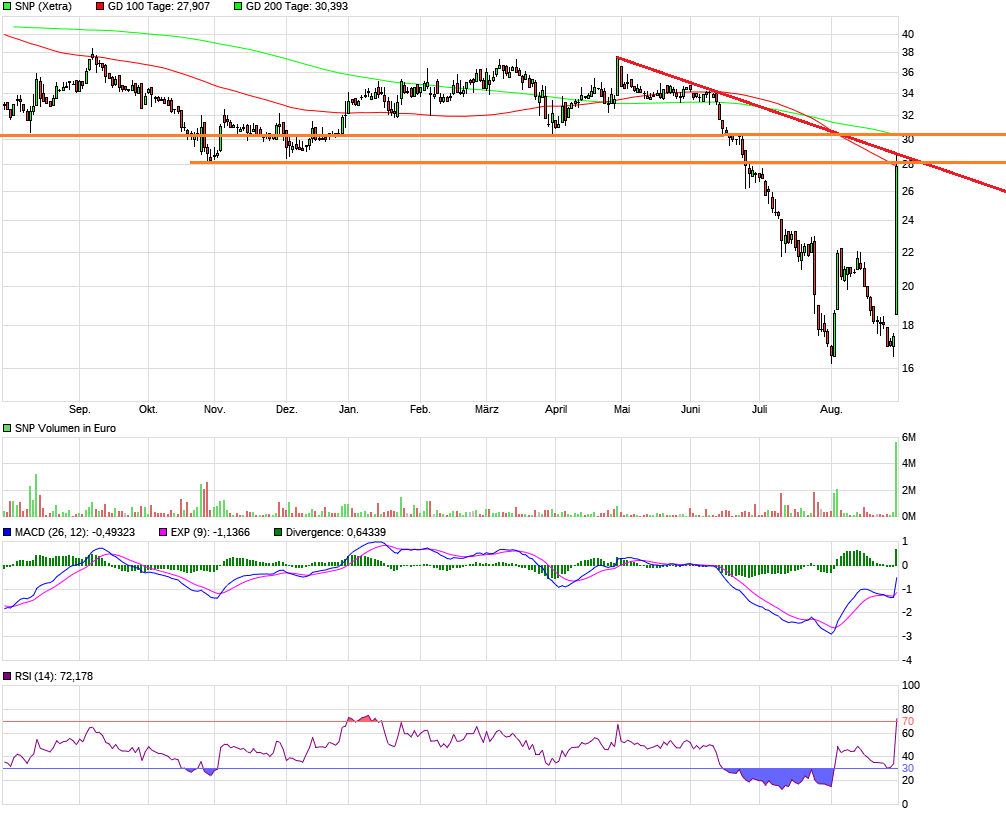Click the 'Jan.' month axis label

pos(348,409)
